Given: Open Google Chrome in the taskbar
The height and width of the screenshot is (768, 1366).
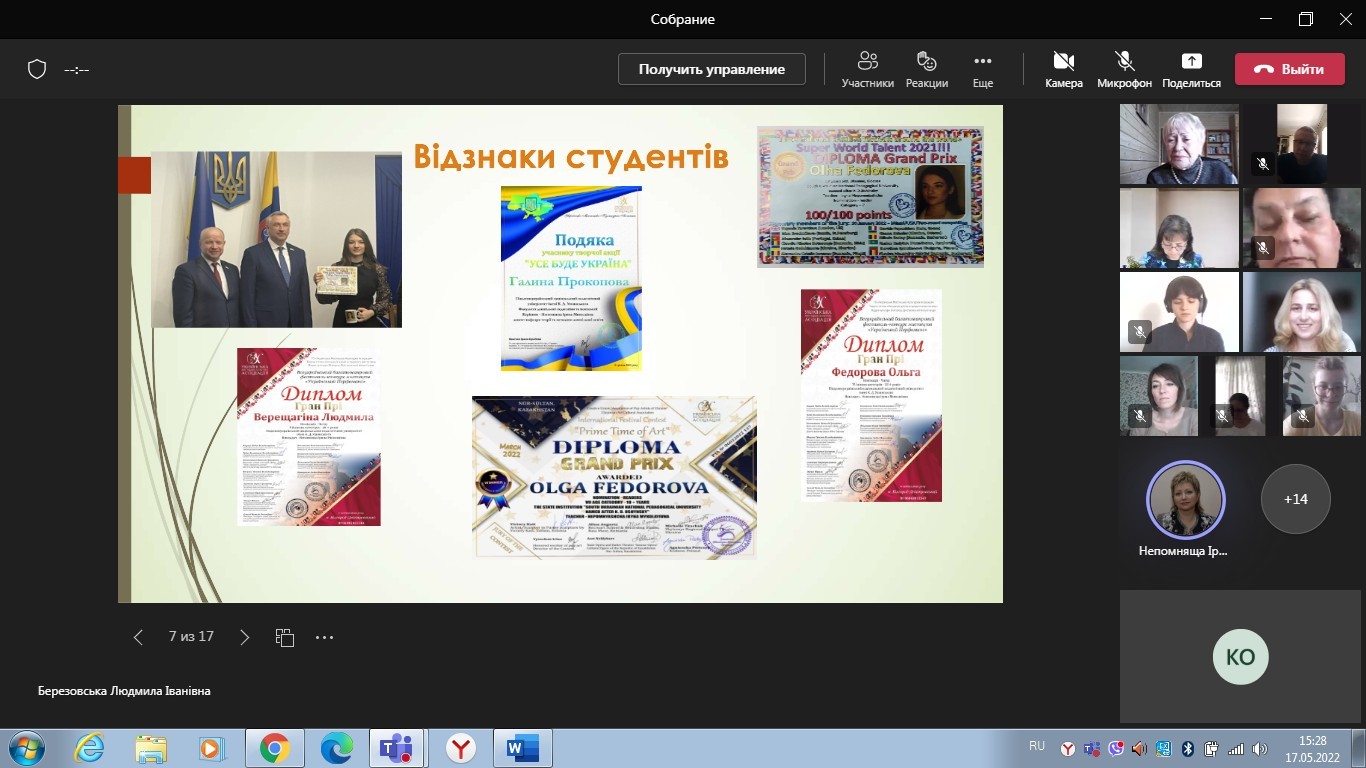Looking at the screenshot, I should 274,747.
